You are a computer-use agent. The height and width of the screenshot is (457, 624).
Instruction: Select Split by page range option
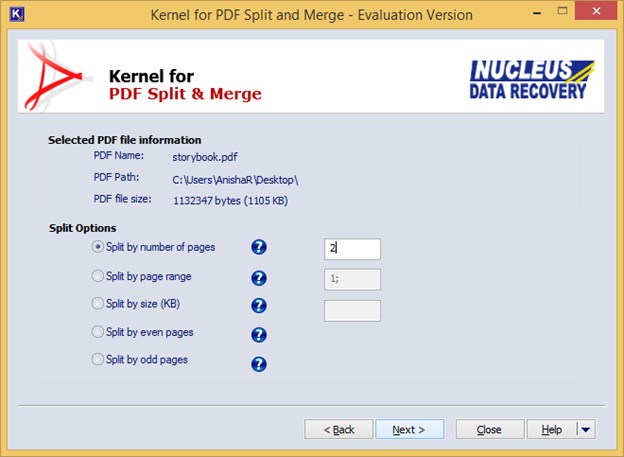141,276
